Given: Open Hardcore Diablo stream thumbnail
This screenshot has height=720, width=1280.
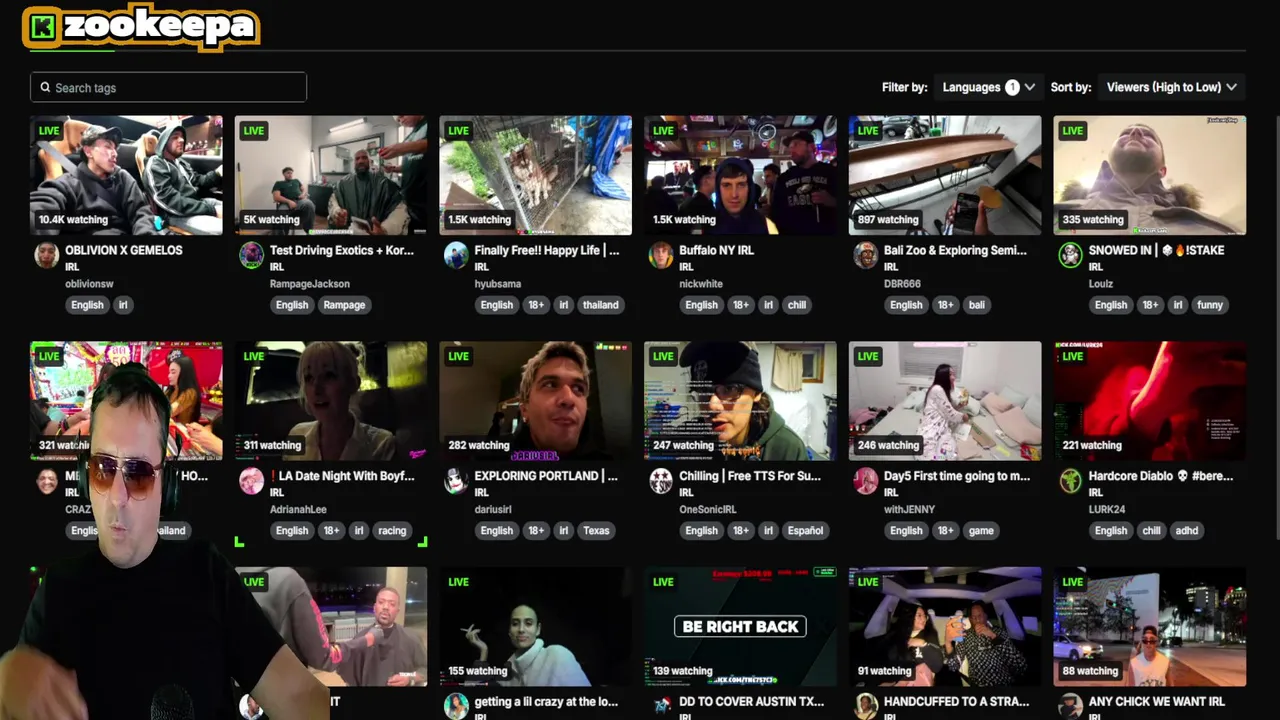Looking at the screenshot, I should pos(1150,401).
